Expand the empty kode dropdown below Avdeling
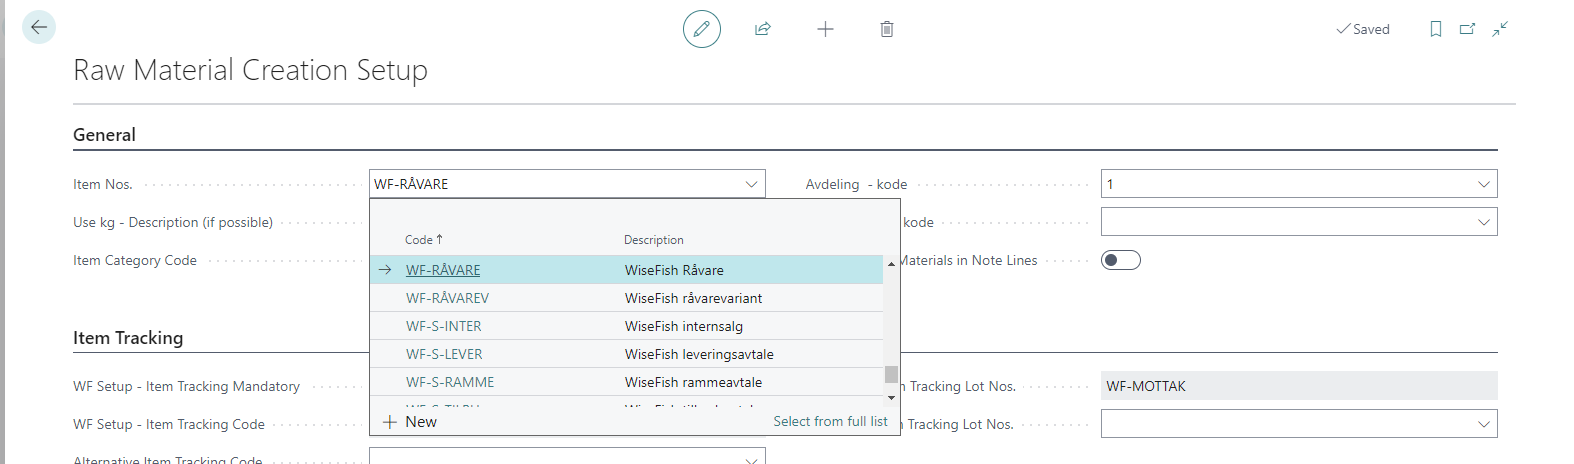 click(x=1483, y=222)
